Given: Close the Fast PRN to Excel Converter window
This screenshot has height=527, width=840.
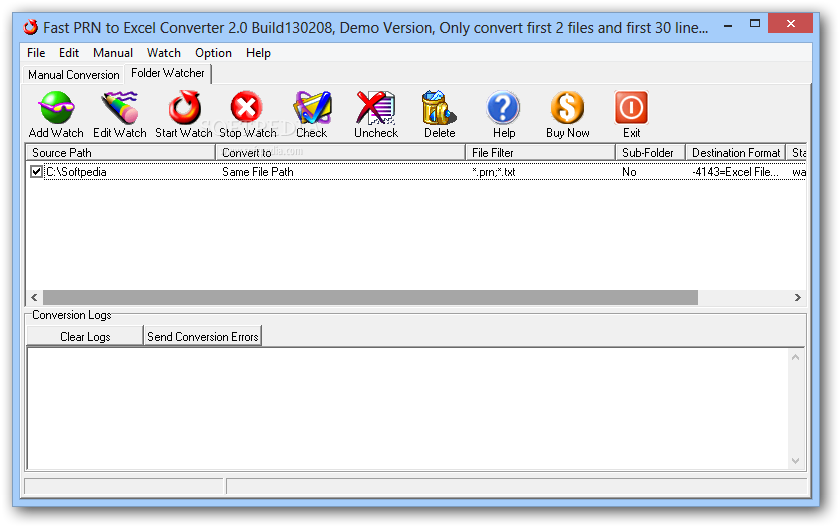Looking at the screenshot, I should pyautogui.click(x=790, y=24).
